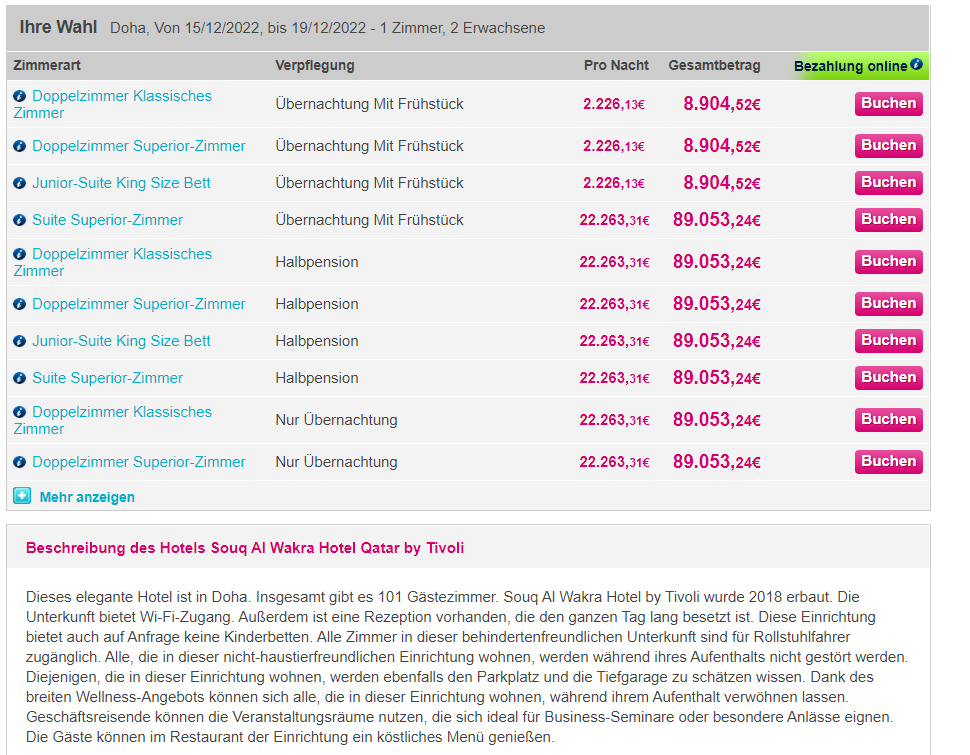Click info icon for Nur Übernachtung Doppelzimmer Superior-Zimmer
Screen dimensions: 970x755
point(19,462)
